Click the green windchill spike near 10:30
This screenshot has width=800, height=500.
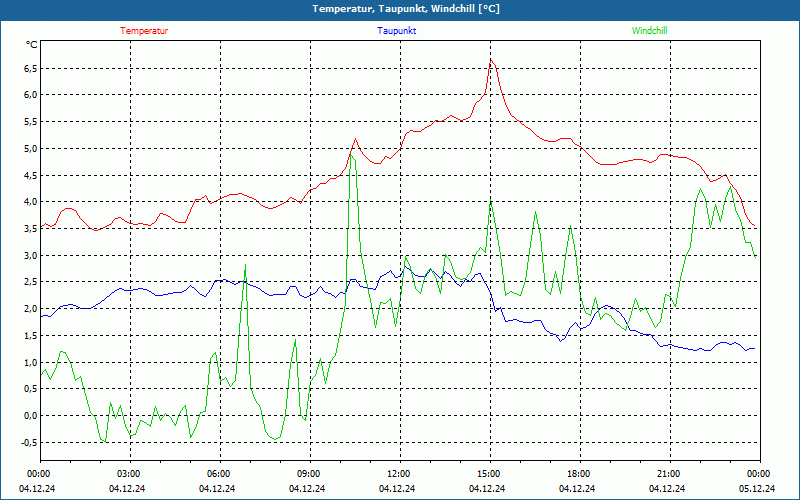[x=352, y=156]
